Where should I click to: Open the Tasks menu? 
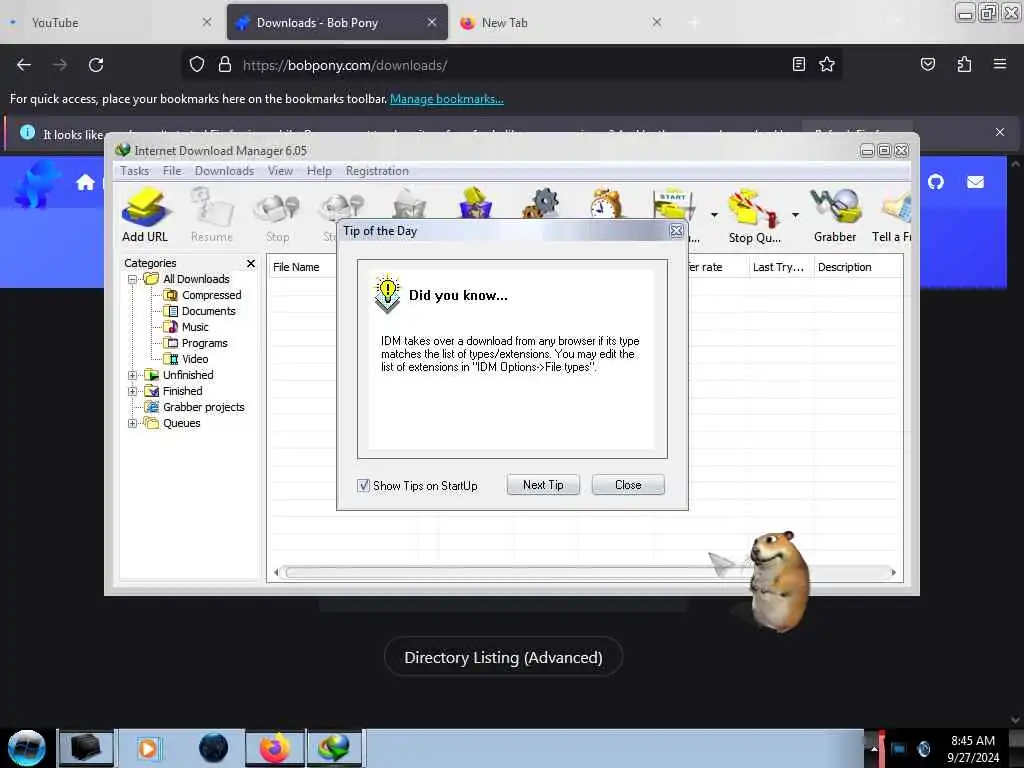135,170
